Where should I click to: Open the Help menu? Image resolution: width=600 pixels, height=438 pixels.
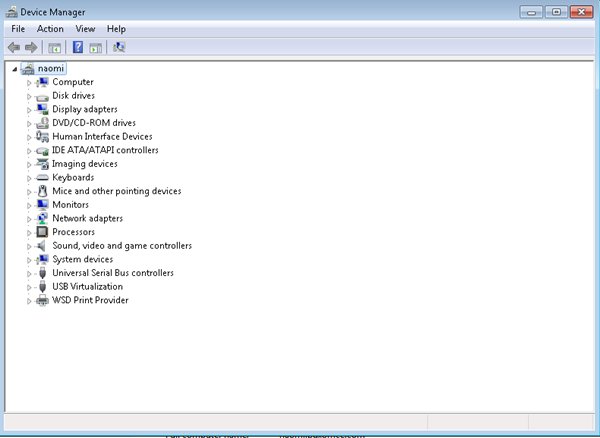(116, 29)
